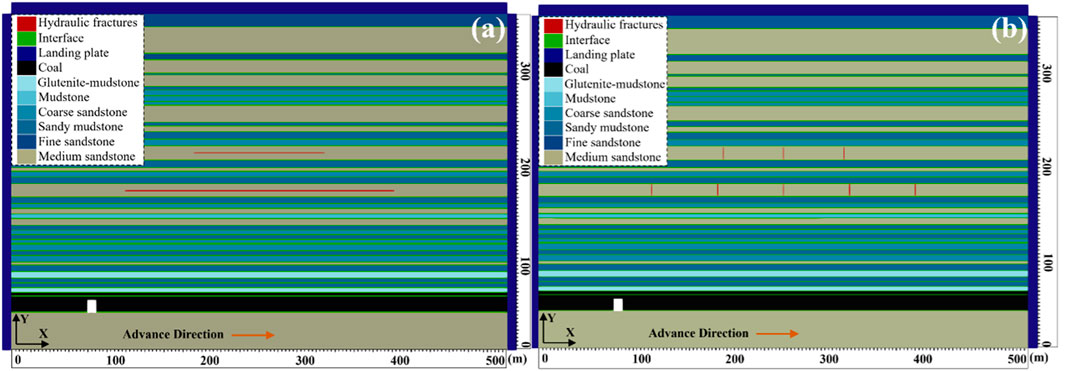Click the red Hydraulic fractures swatch in panel (a)
This screenshot has width=1065, height=371.
[x=26, y=23]
